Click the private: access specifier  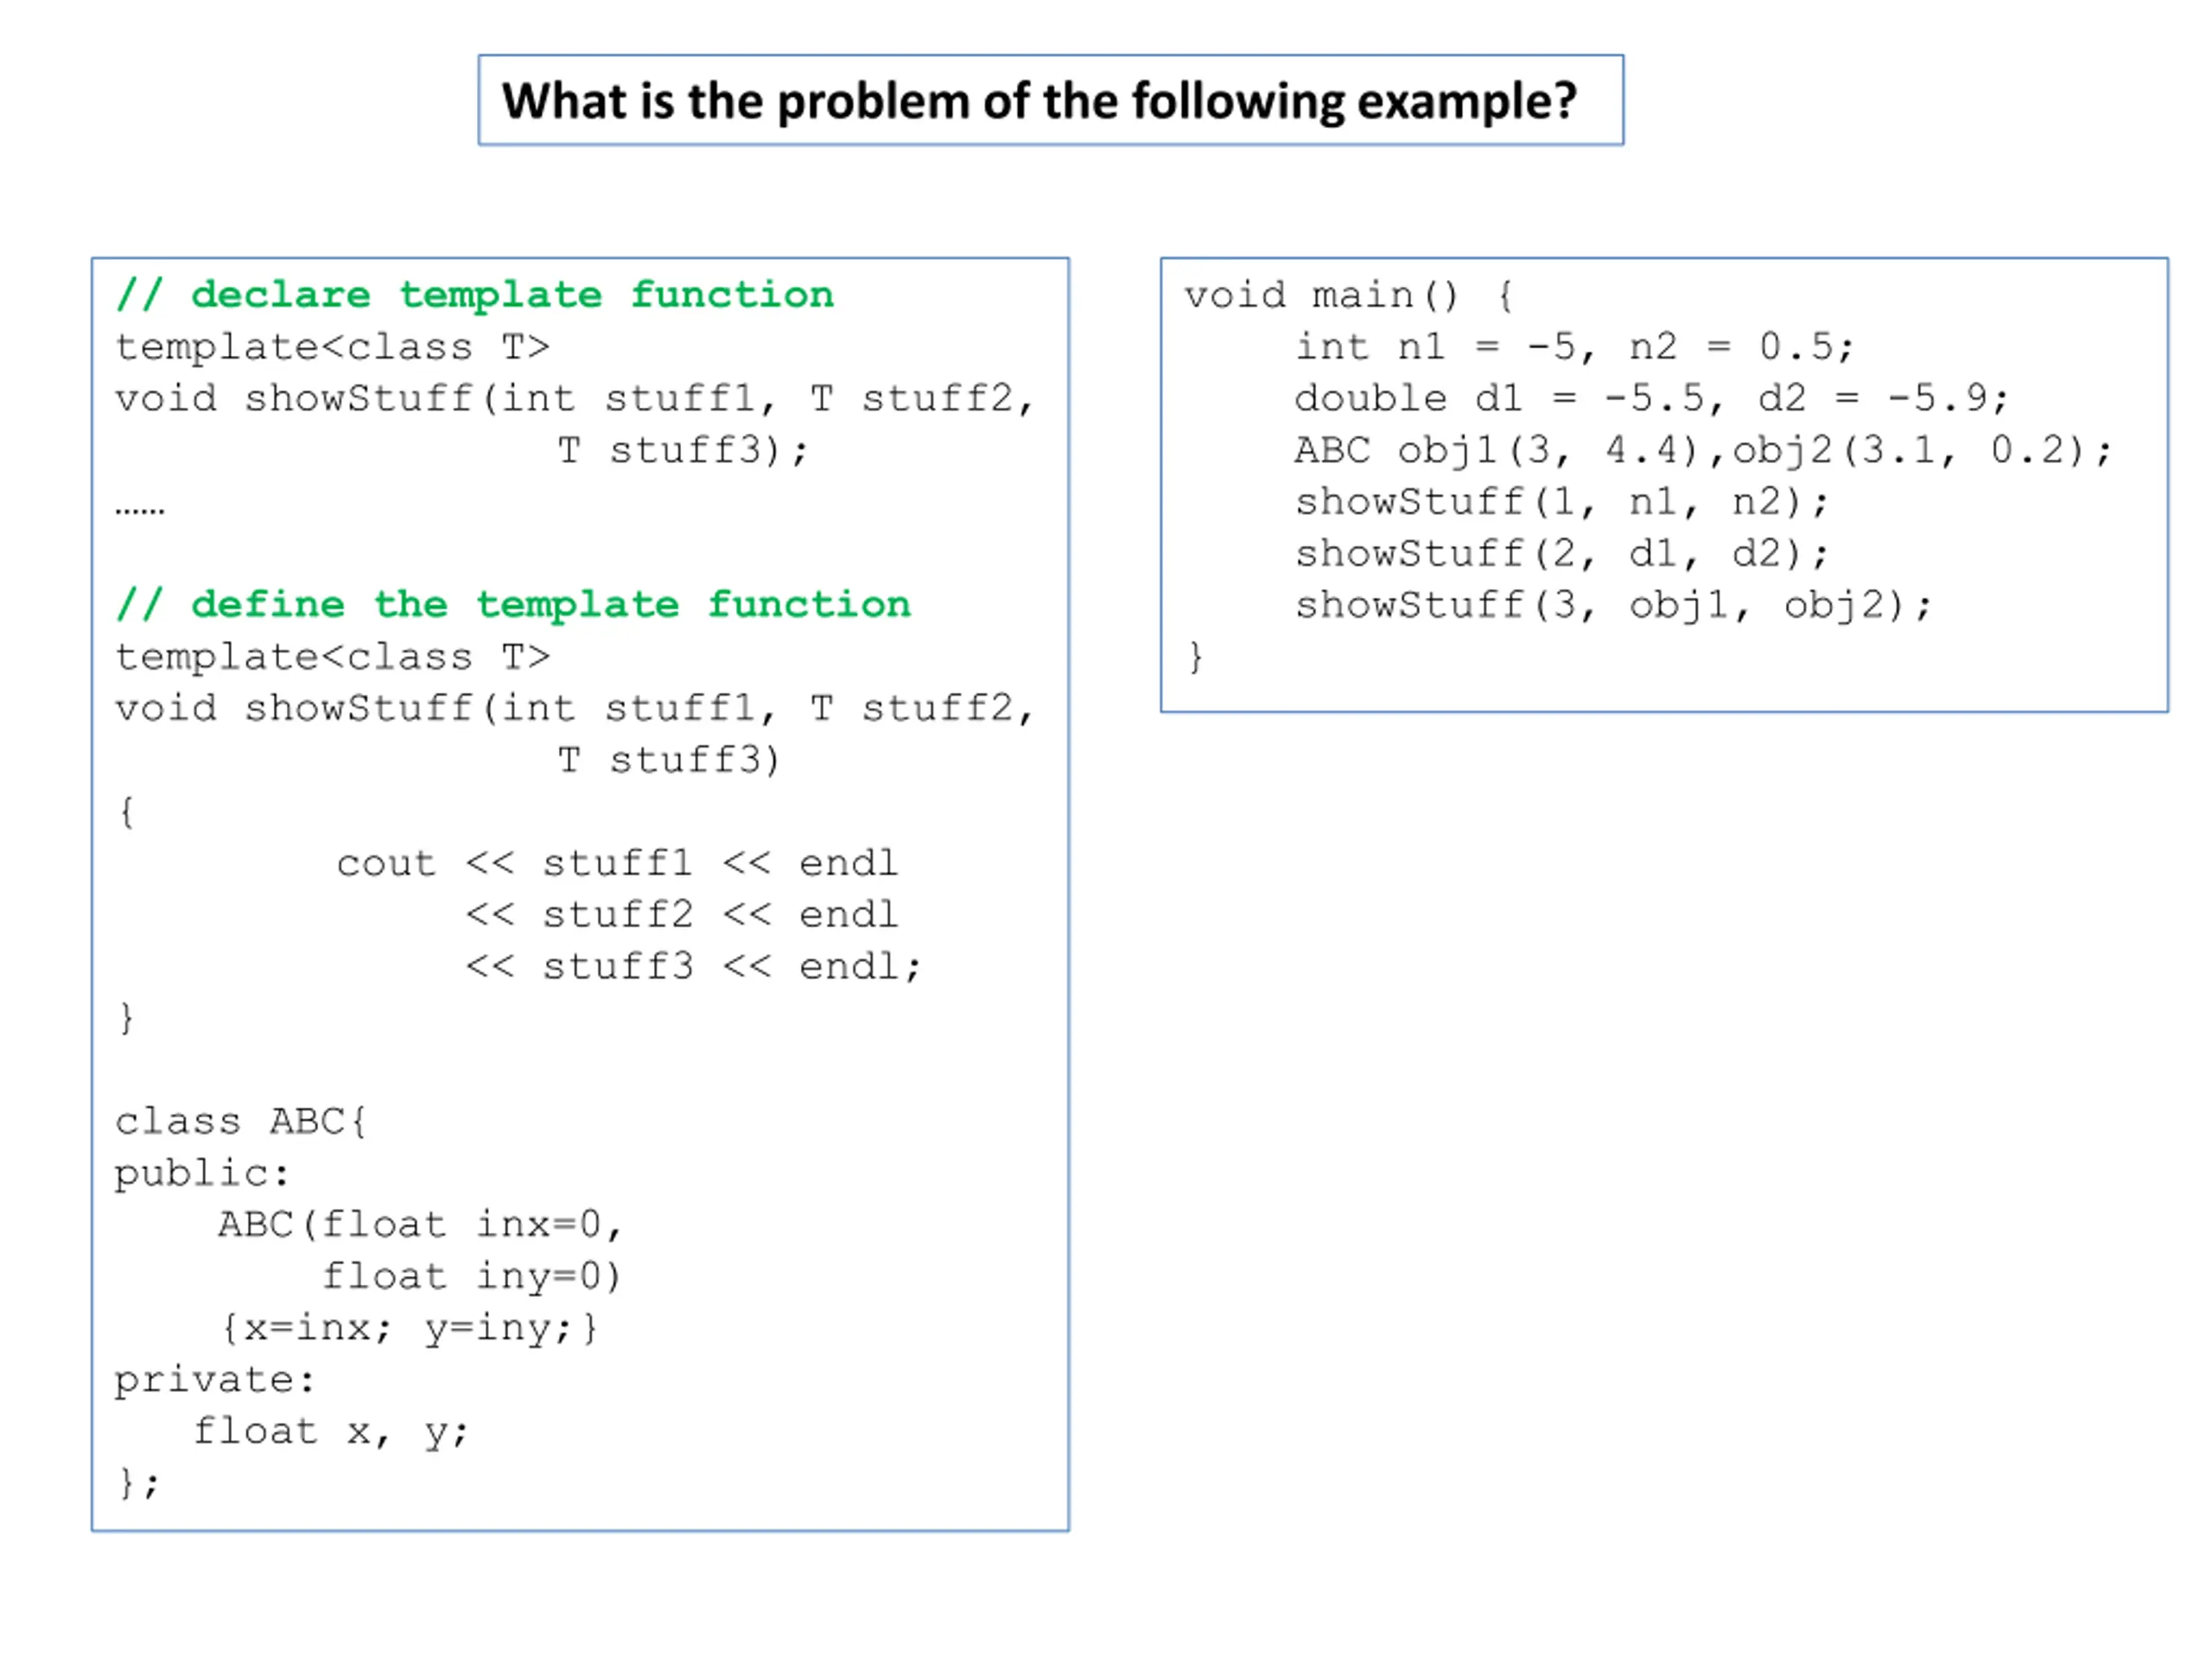click(x=215, y=1381)
